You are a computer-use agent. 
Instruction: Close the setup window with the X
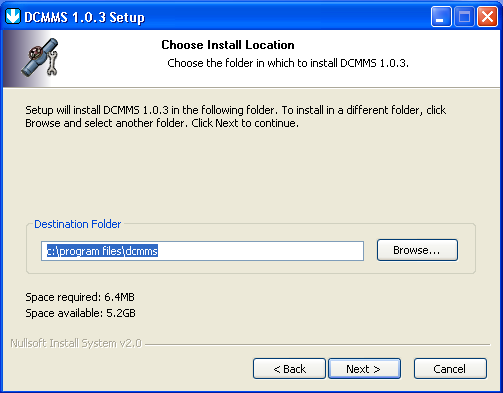pyautogui.click(x=487, y=17)
